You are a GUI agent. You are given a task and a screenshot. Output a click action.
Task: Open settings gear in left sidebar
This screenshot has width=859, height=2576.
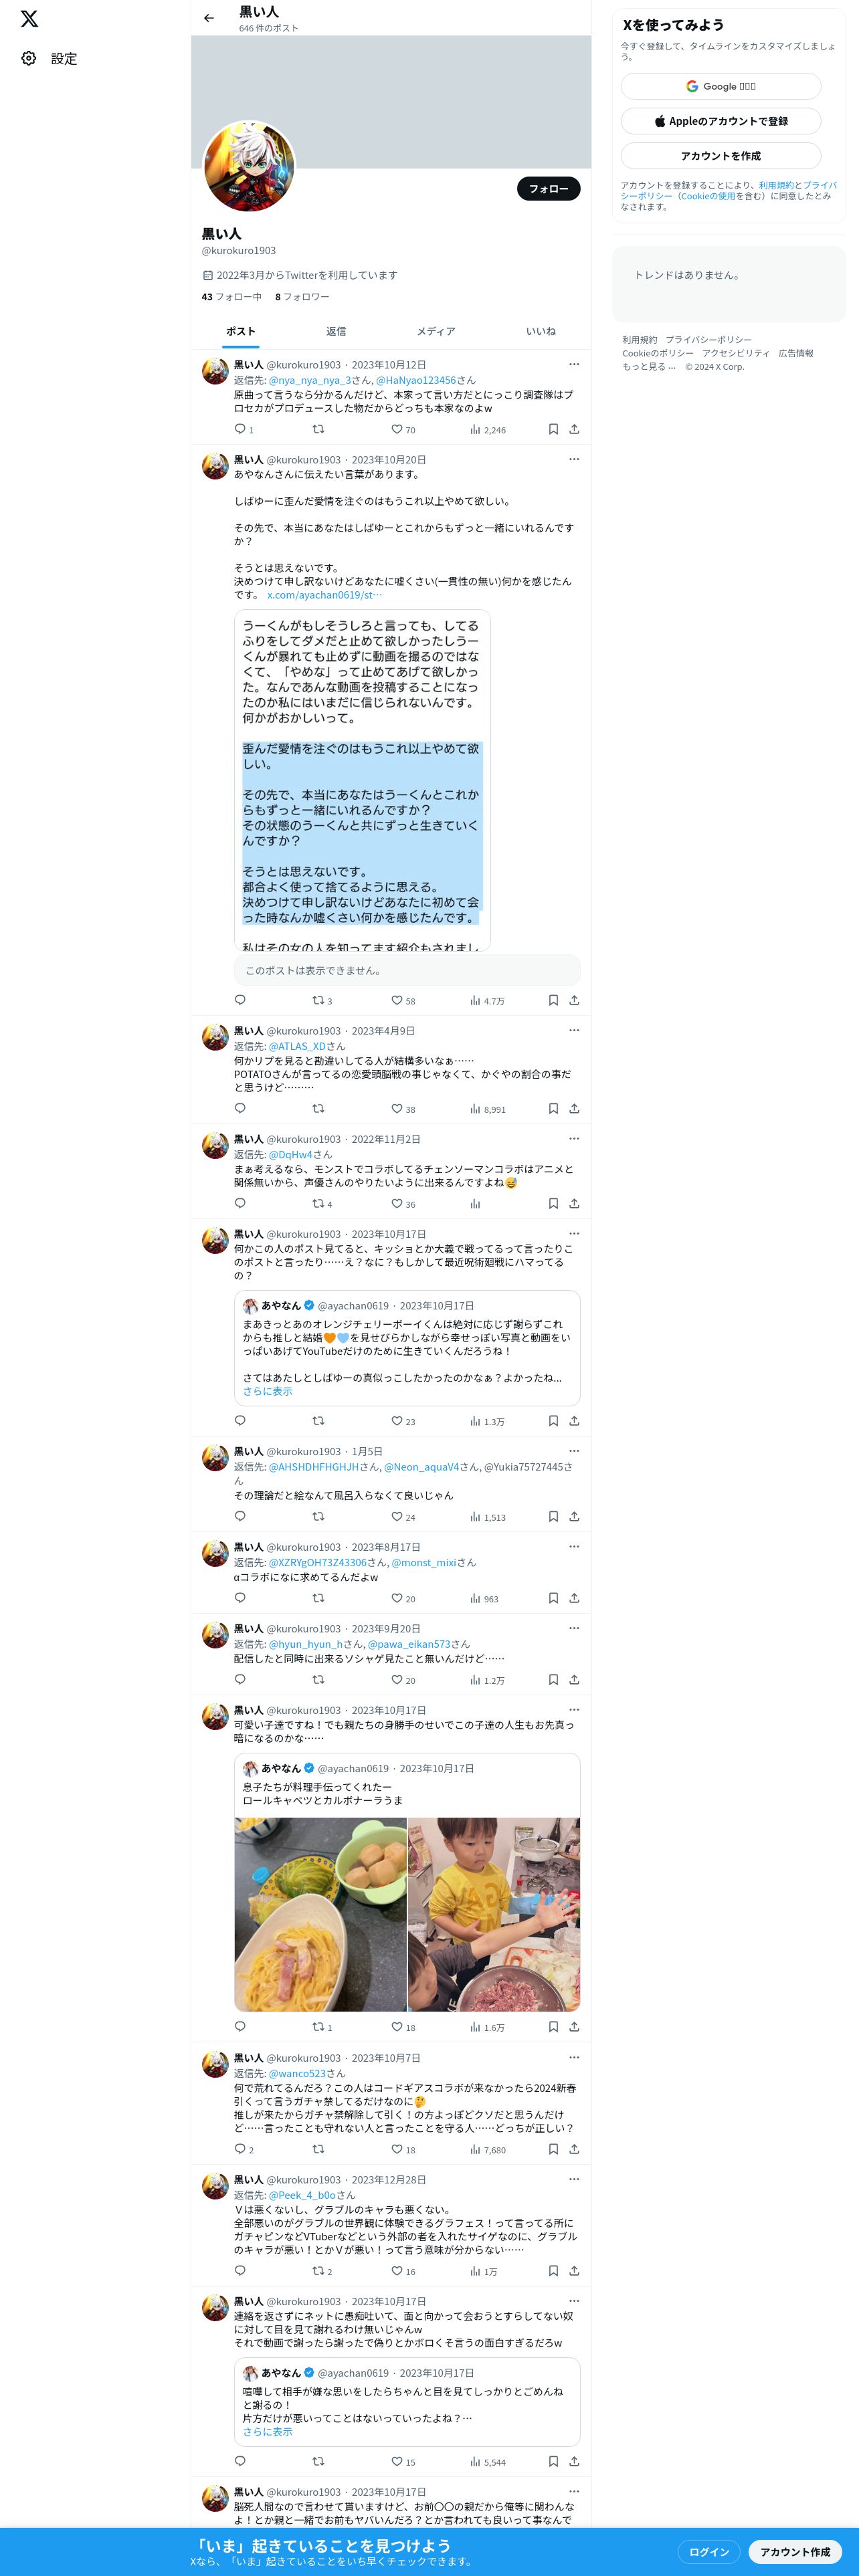(29, 58)
